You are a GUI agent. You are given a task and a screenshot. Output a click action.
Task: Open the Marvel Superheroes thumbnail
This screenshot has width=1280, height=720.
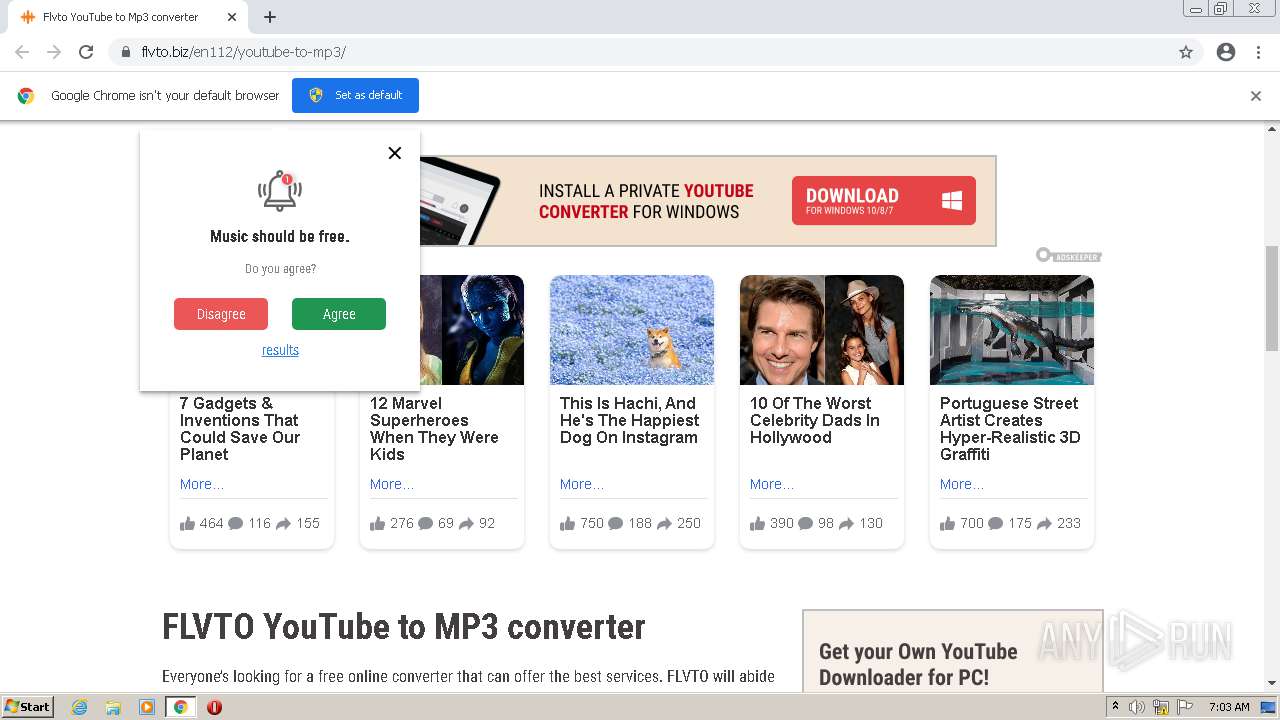(x=472, y=330)
